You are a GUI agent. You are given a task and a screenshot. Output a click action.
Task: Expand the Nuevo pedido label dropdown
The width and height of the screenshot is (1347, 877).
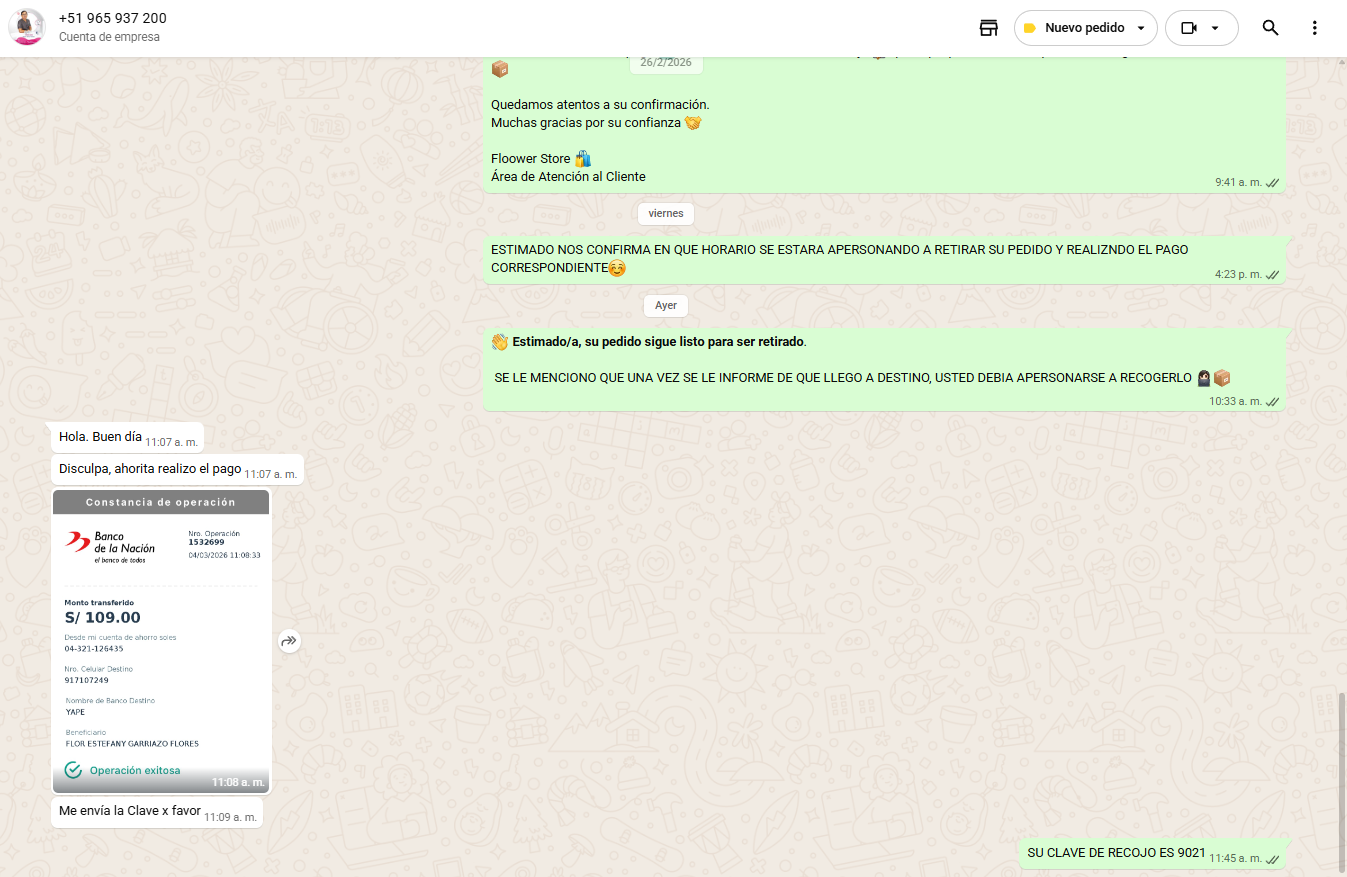[1141, 28]
